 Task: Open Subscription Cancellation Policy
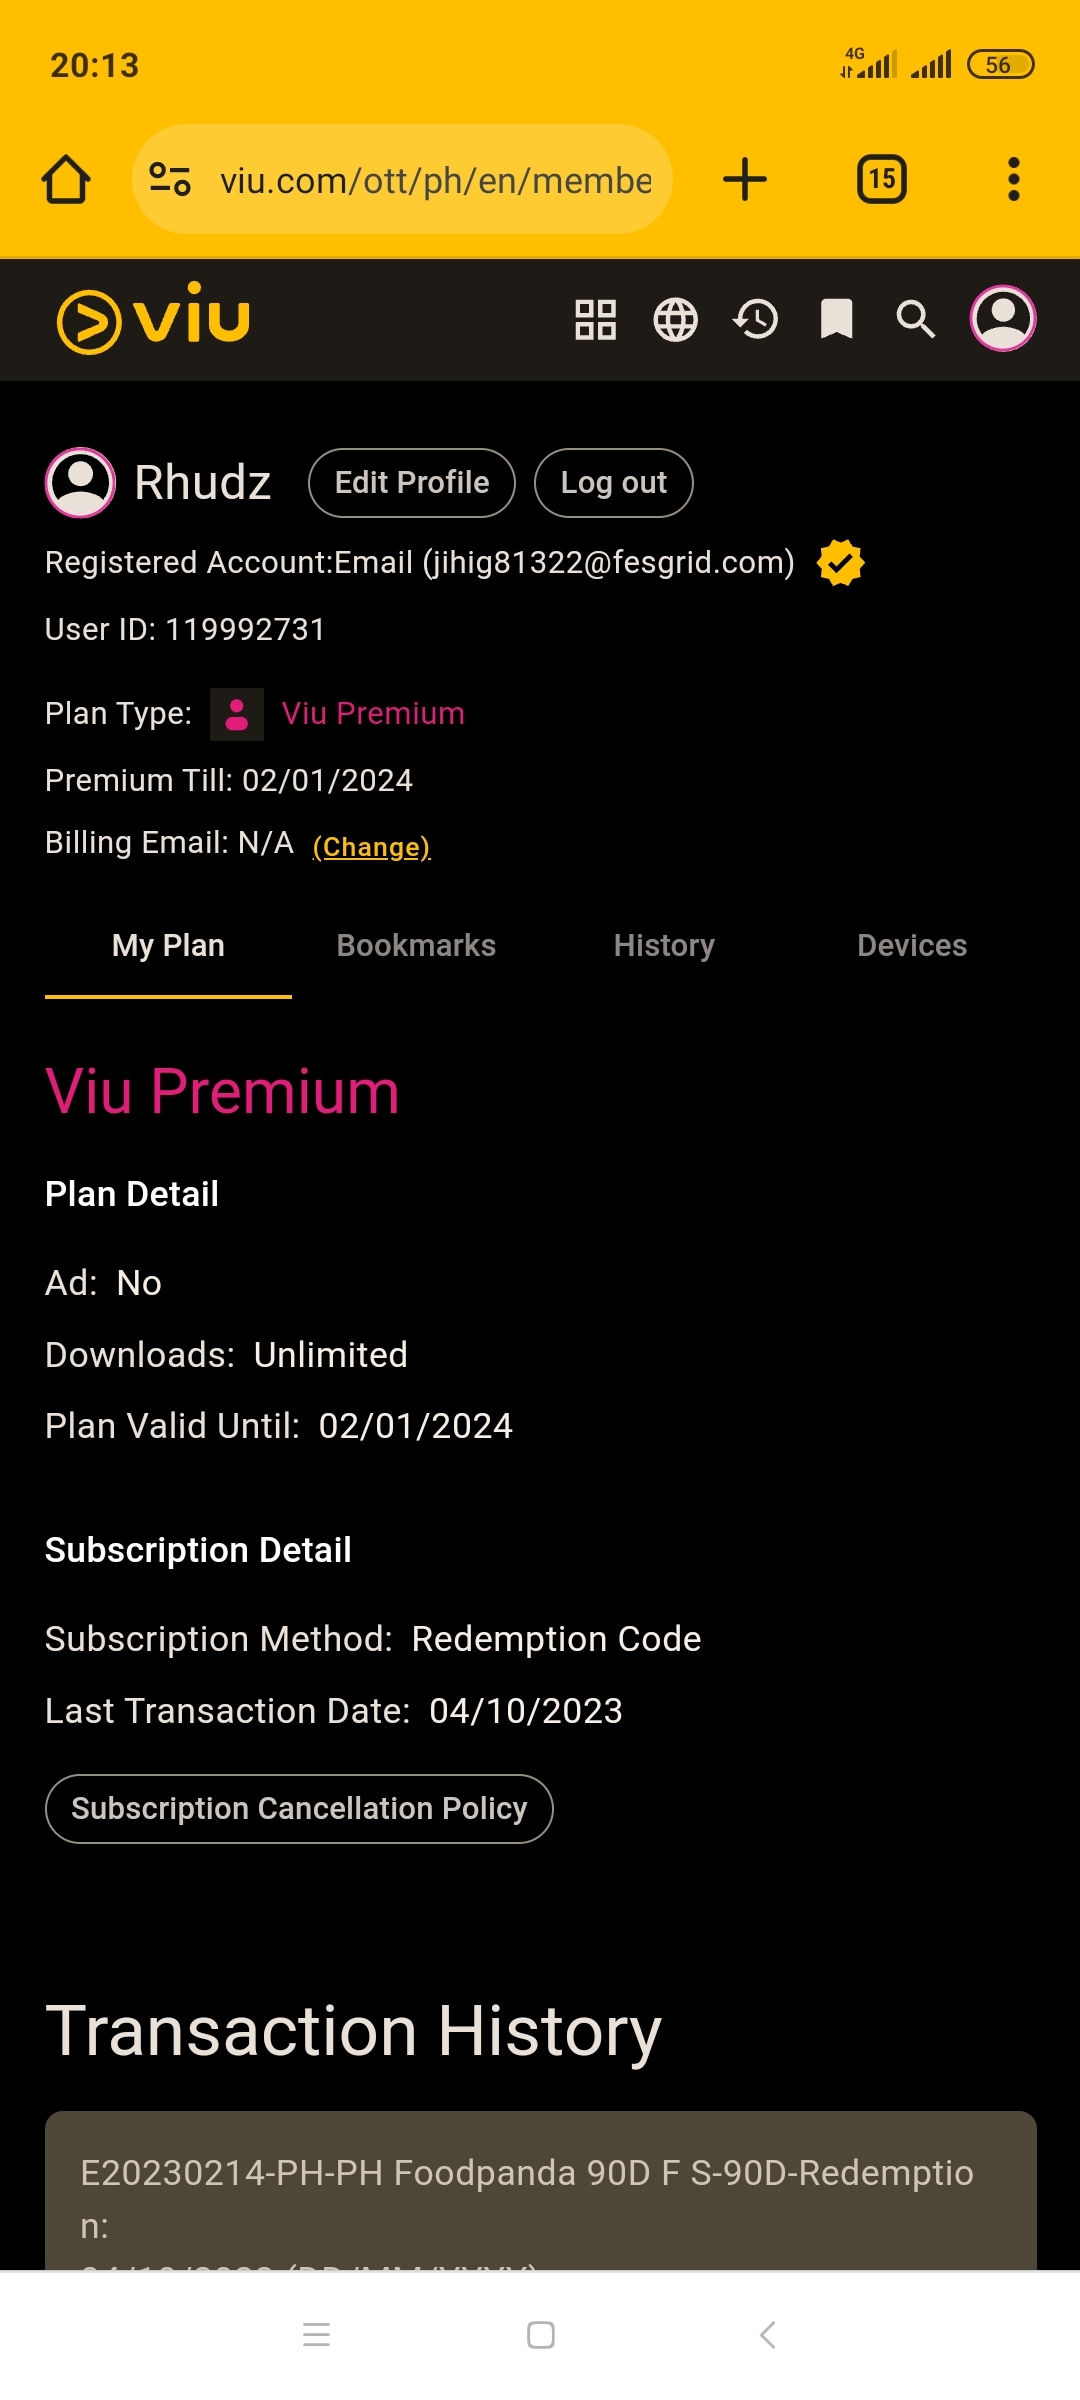pos(299,1809)
